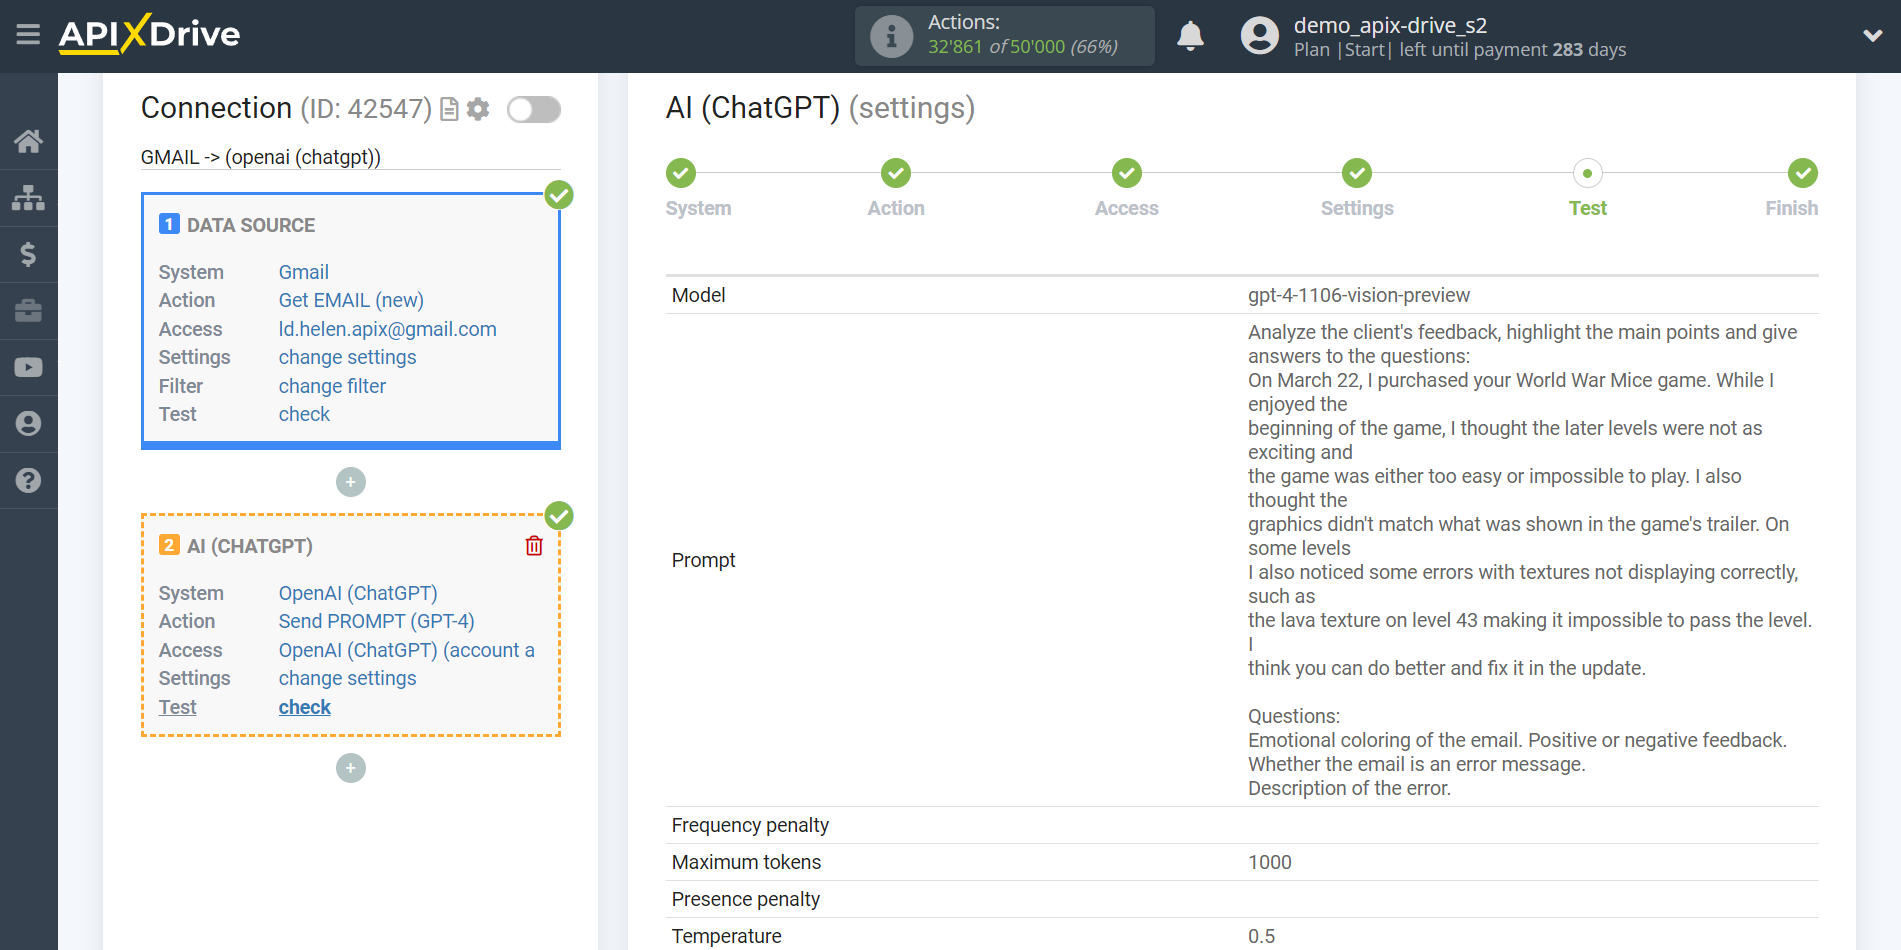The width and height of the screenshot is (1901, 950).
Task: Click the model value gpt-4-1106-vision-preview
Action: pos(1359,295)
